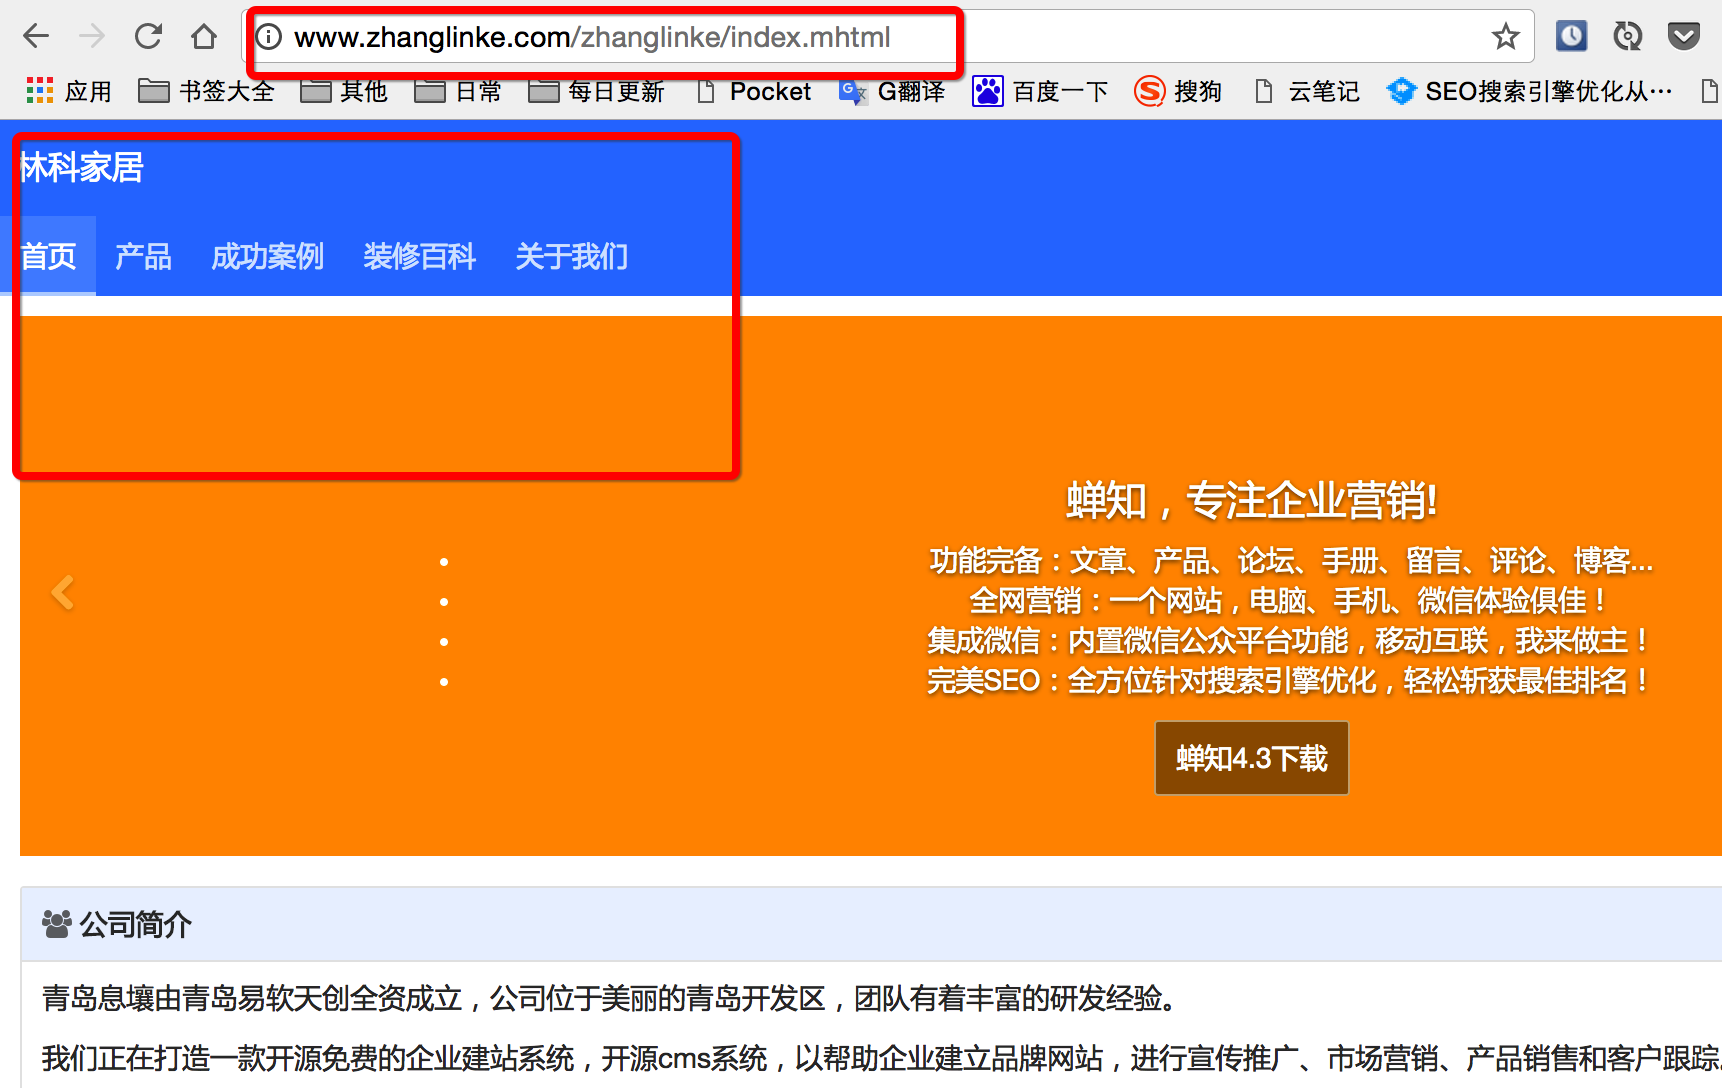1722x1088 pixels.
Task: Click the 公司简介 panel heading
Action: [x=135, y=924]
